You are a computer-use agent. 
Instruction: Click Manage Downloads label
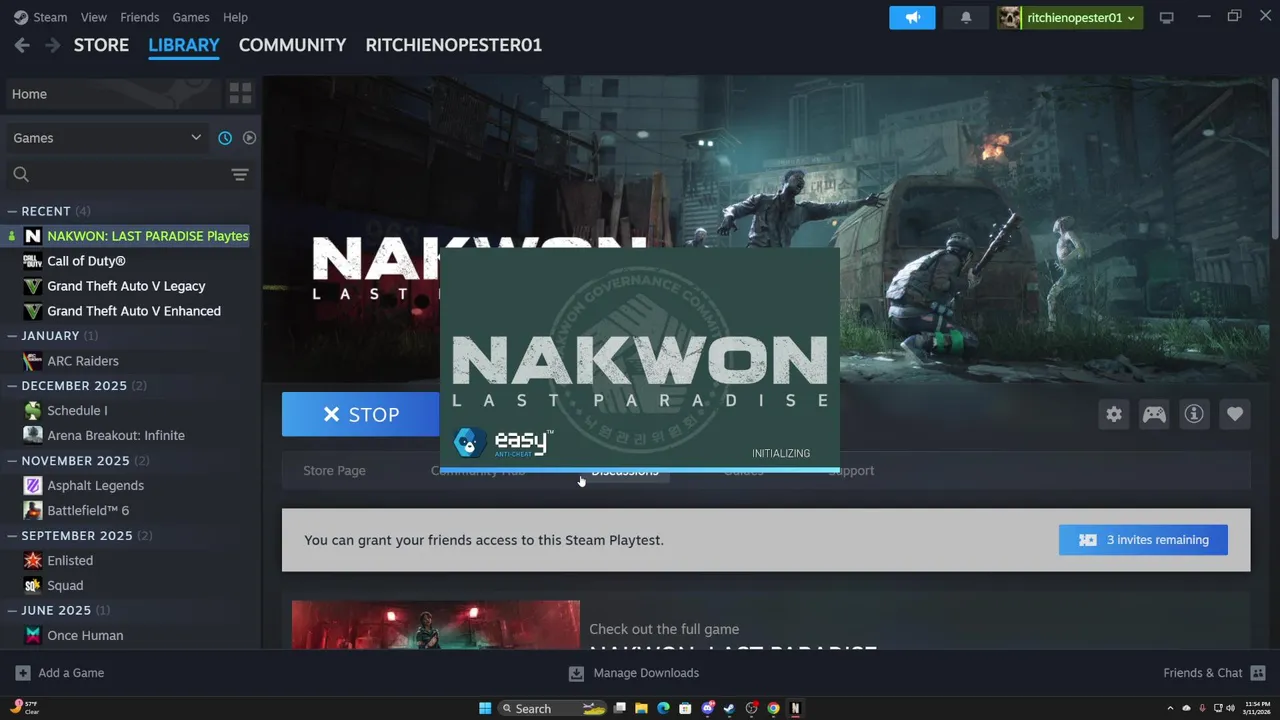point(646,673)
